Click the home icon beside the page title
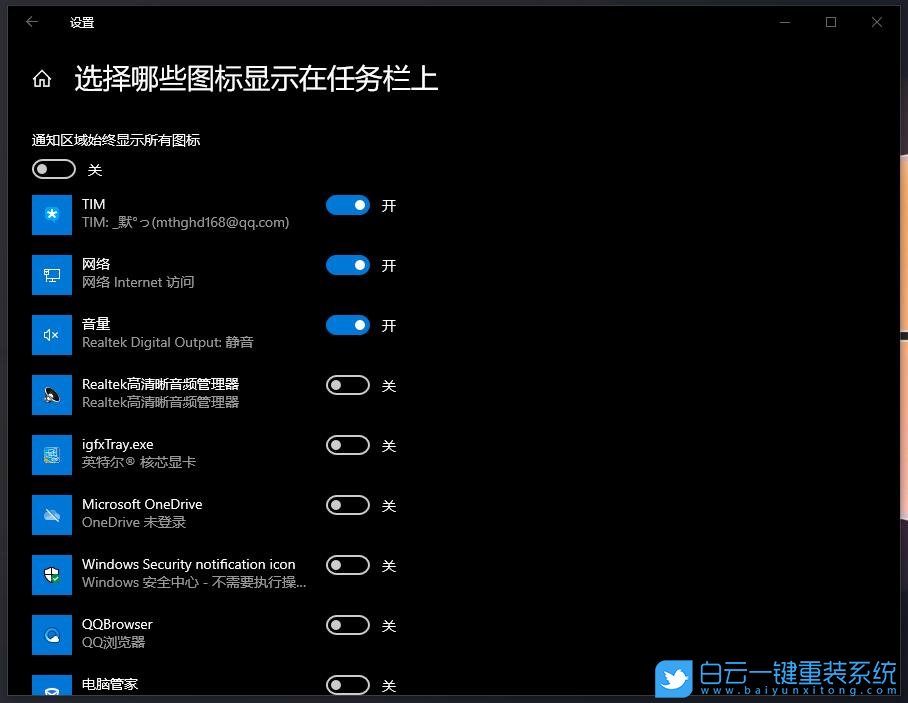This screenshot has height=703, width=908. [x=41, y=77]
